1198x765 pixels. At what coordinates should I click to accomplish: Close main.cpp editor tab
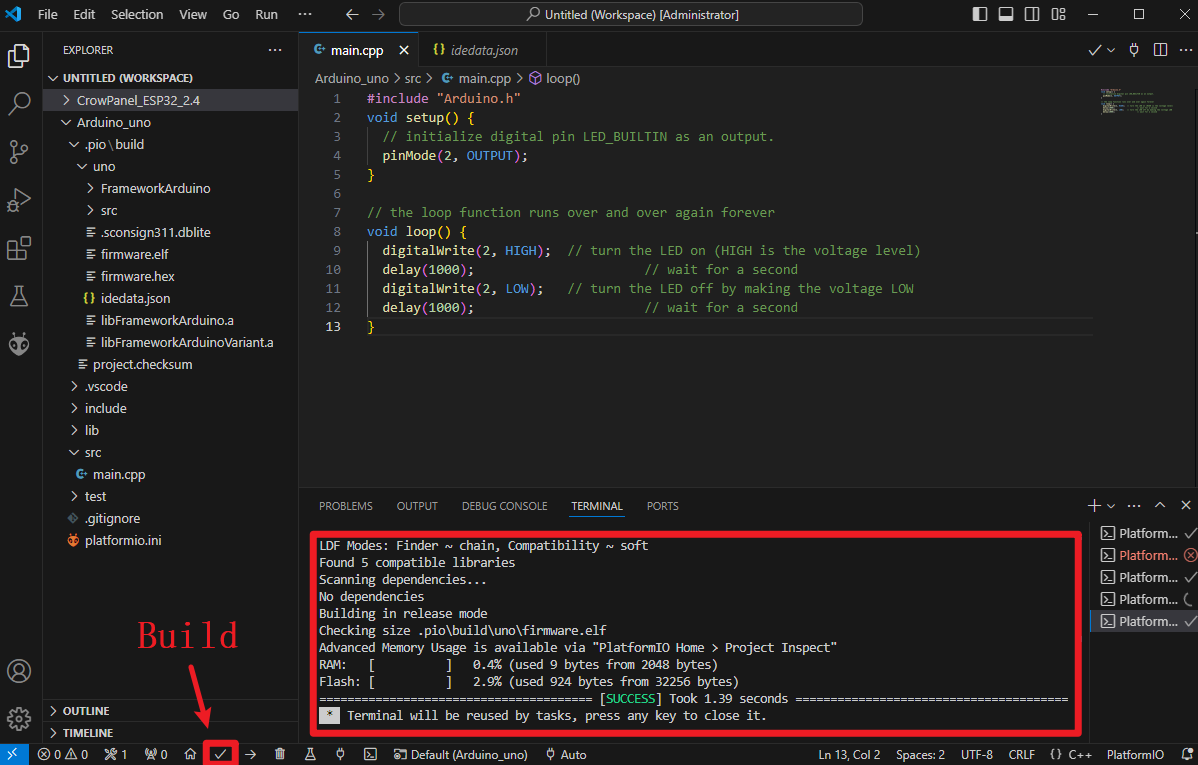[x=403, y=50]
